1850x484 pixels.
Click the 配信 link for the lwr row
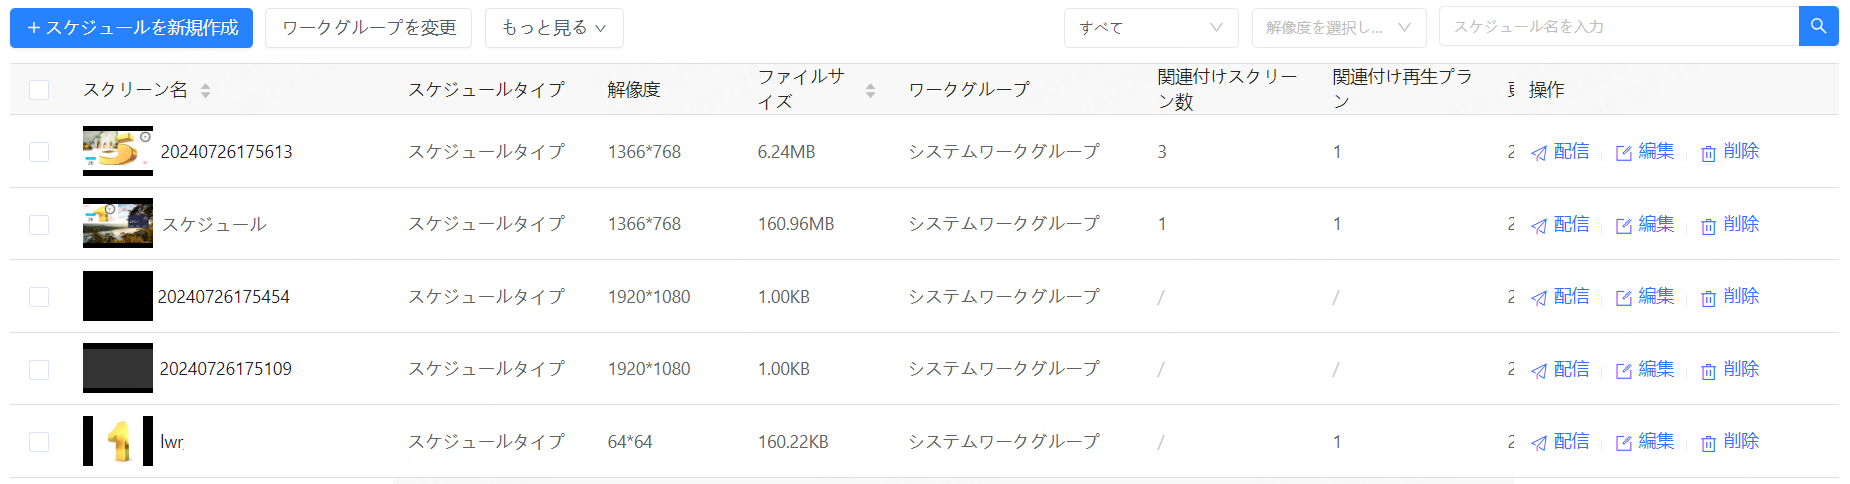tap(1571, 441)
